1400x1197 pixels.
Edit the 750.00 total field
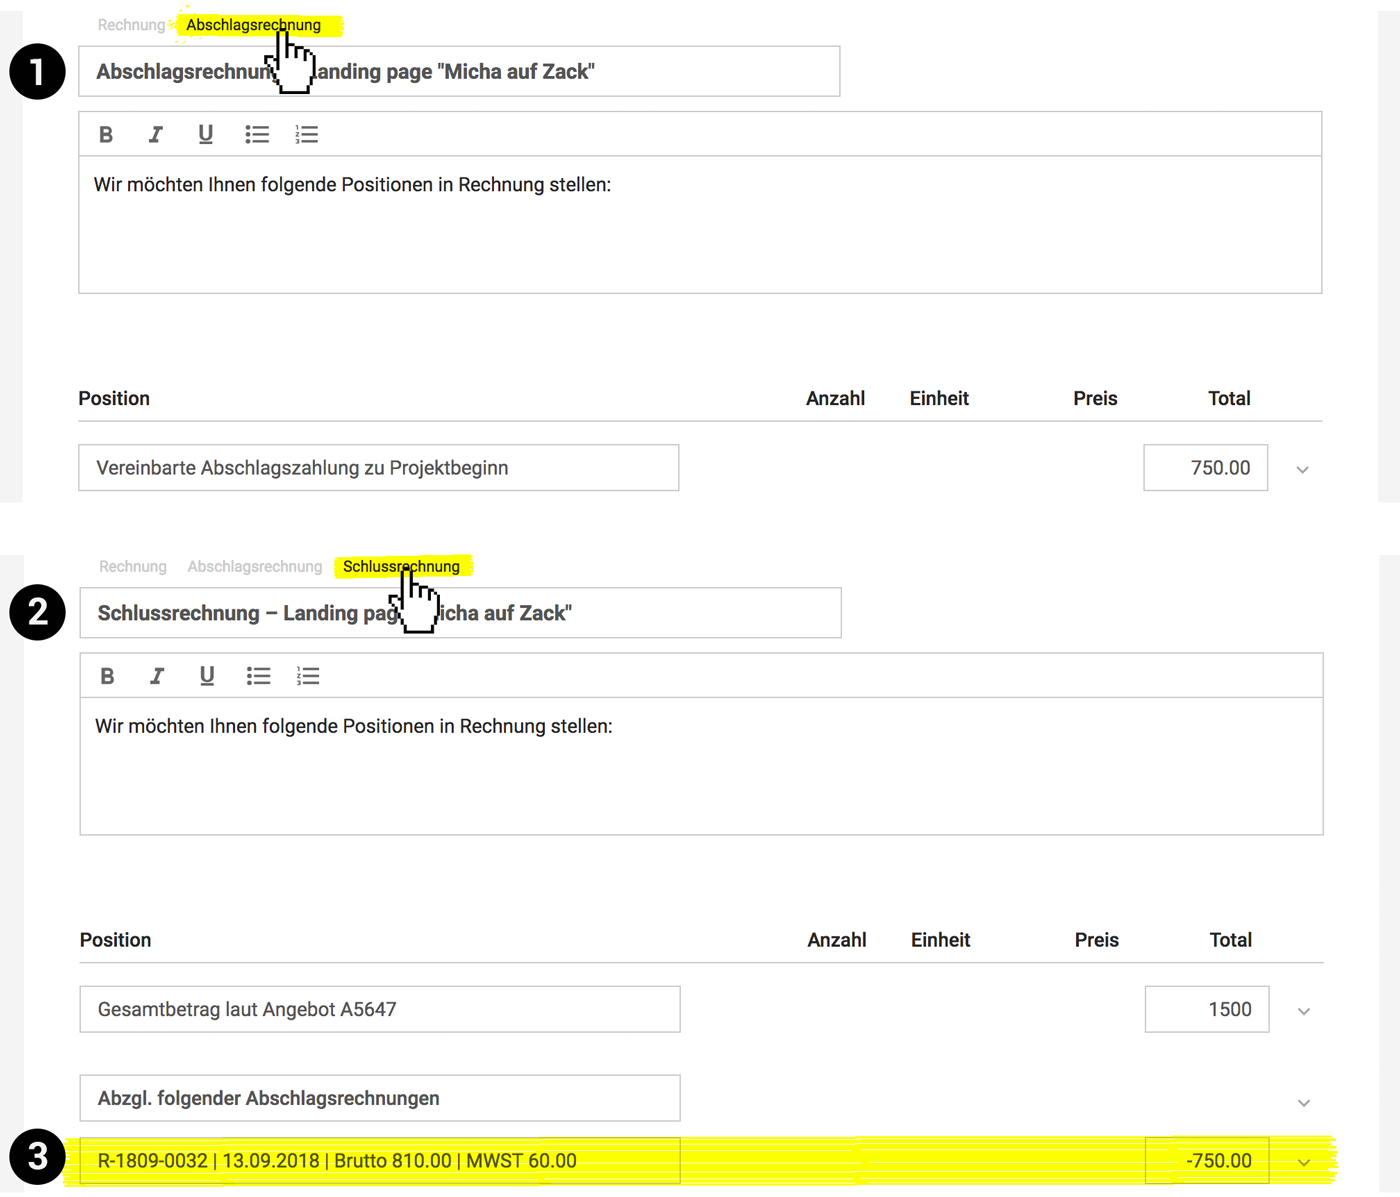coord(1206,468)
